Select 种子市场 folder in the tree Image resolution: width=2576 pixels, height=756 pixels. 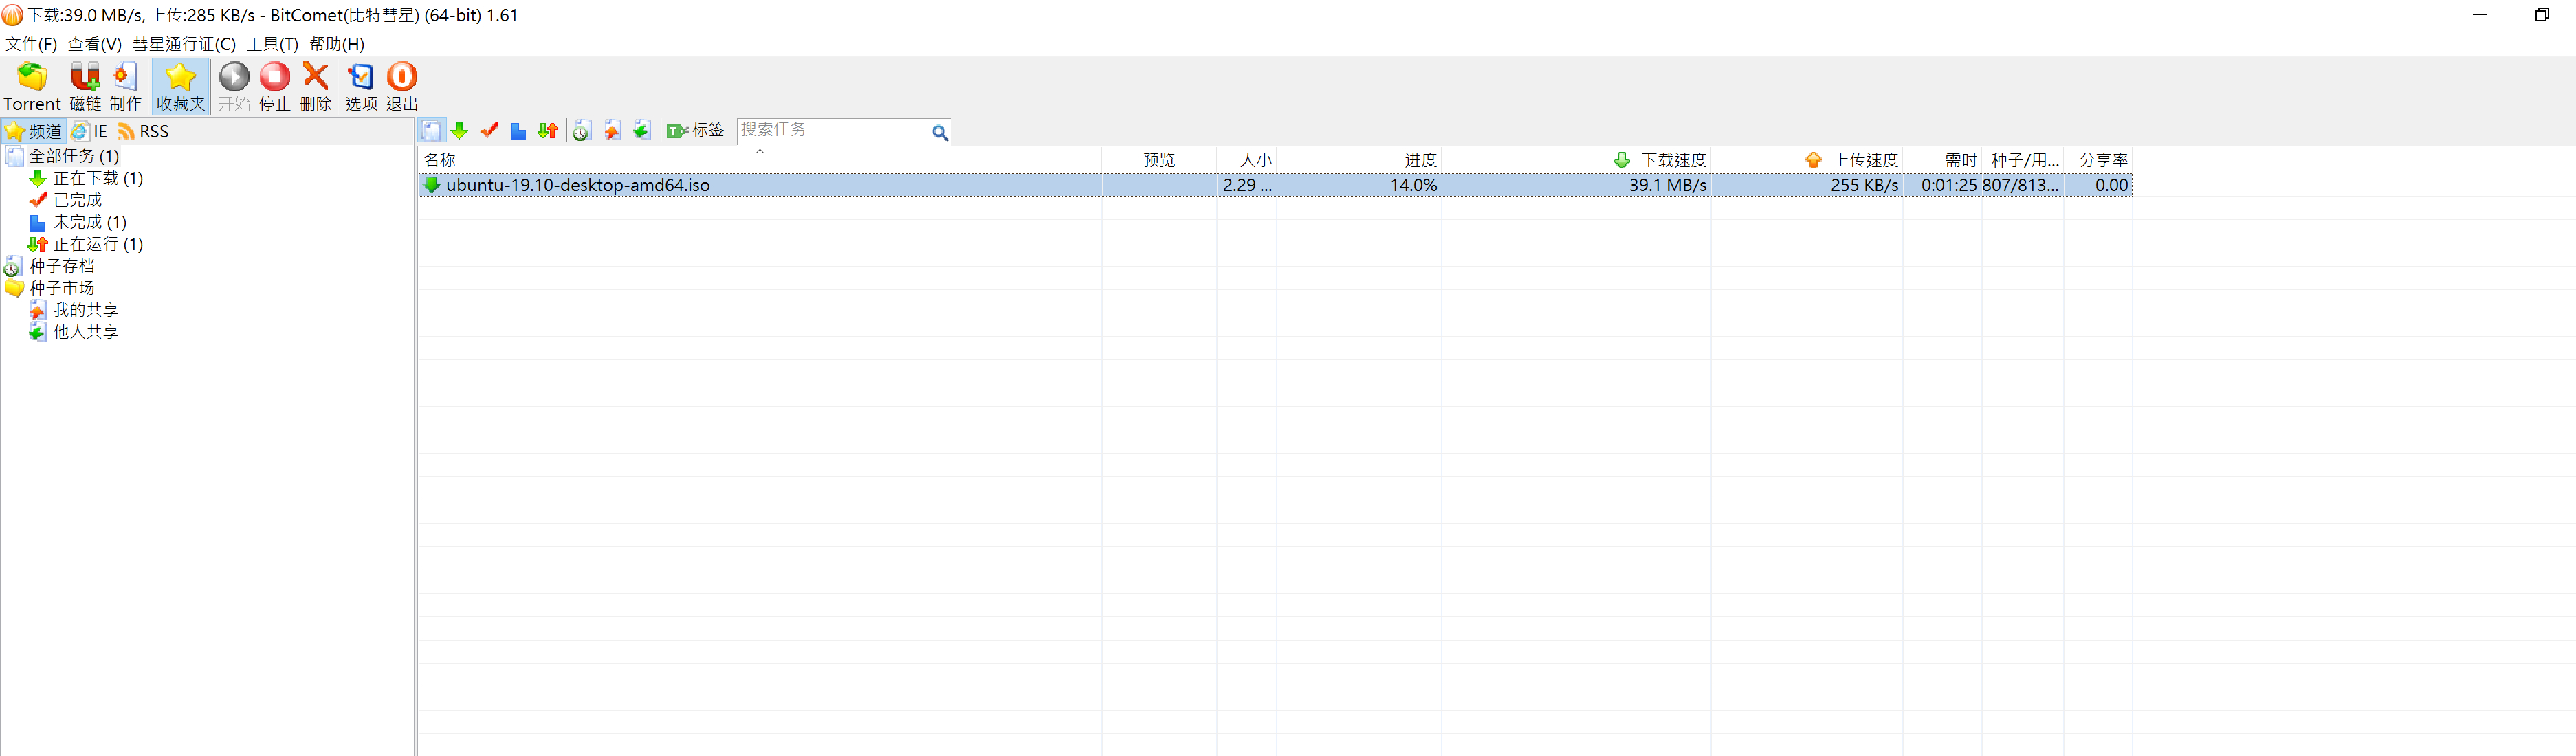click(x=61, y=288)
